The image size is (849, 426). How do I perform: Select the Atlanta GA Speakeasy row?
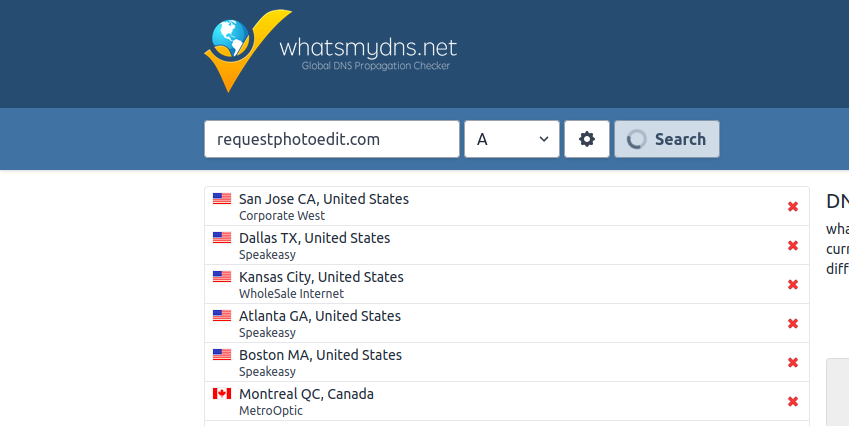click(x=507, y=323)
